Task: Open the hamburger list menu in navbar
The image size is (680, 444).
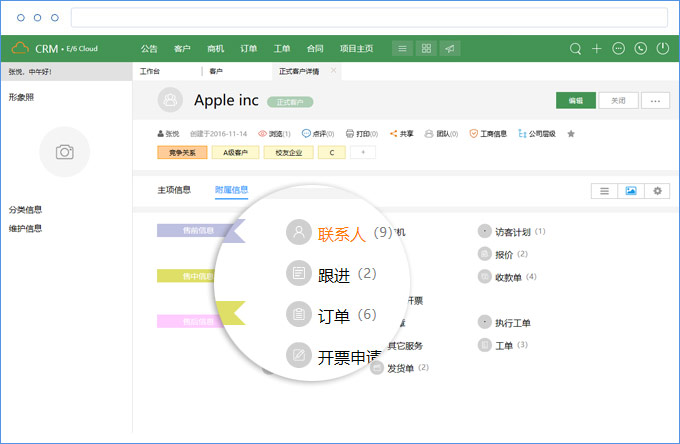Action: tap(402, 48)
